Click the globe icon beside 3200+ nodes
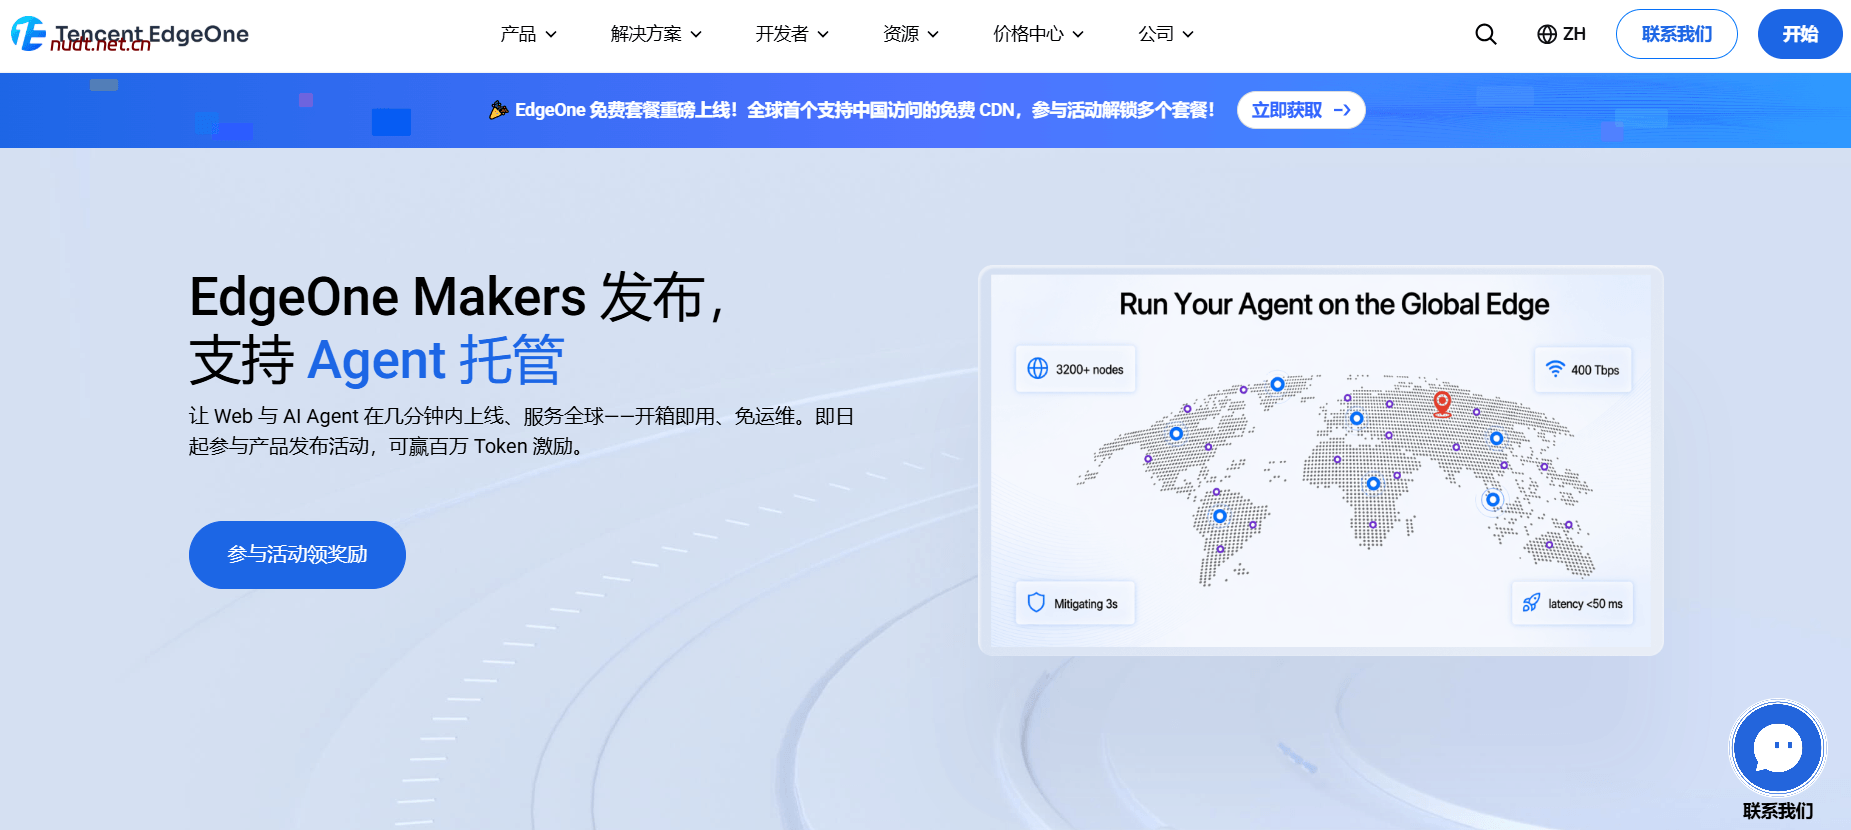This screenshot has width=1851, height=830. pyautogui.click(x=1038, y=369)
